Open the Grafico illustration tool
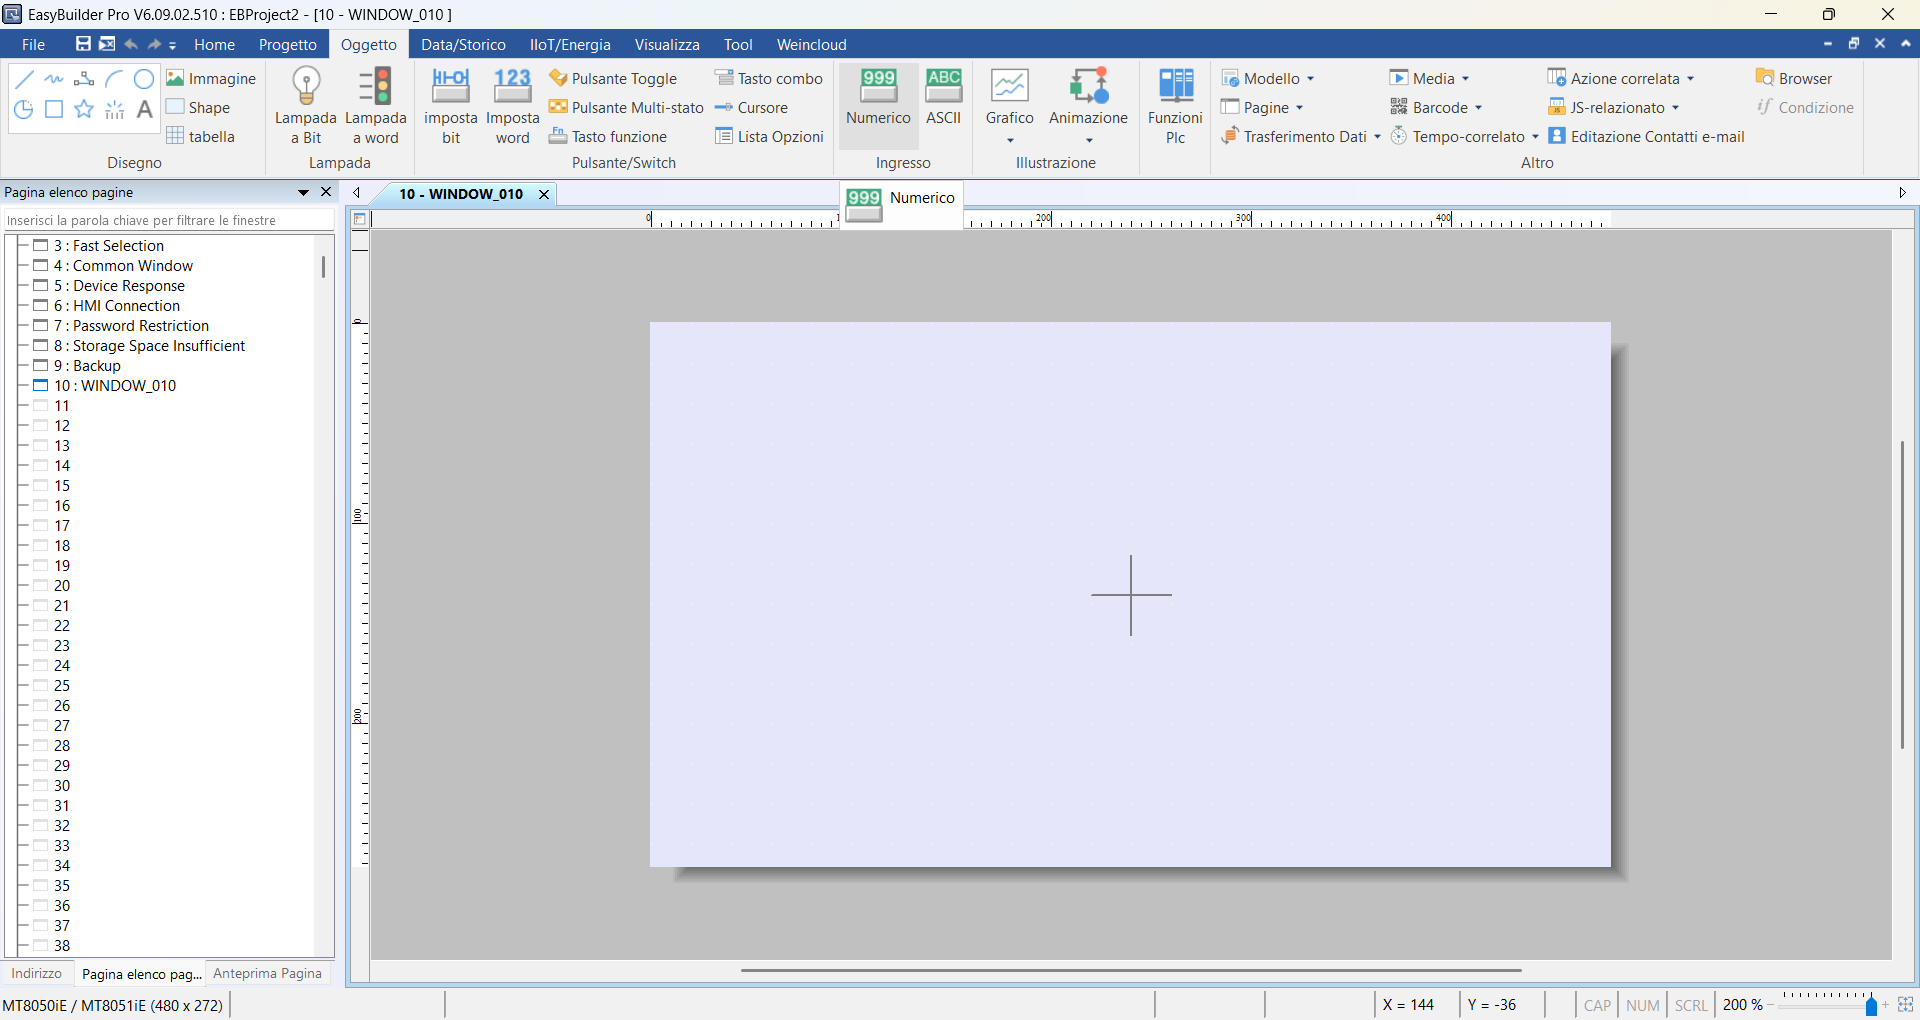 click(1009, 100)
